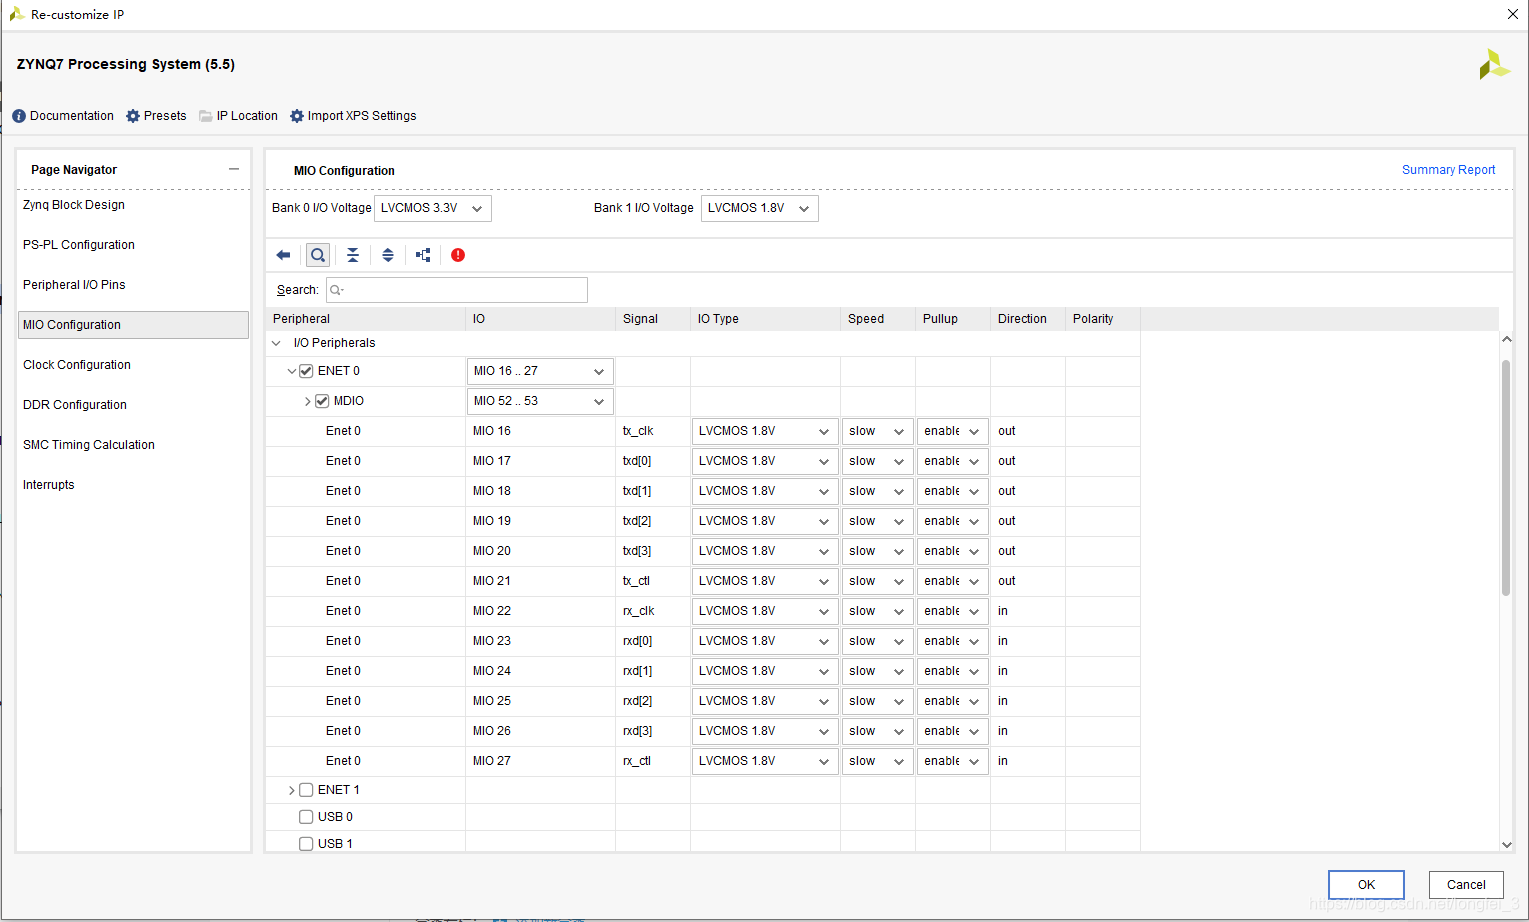Click the Search input field

click(x=457, y=290)
